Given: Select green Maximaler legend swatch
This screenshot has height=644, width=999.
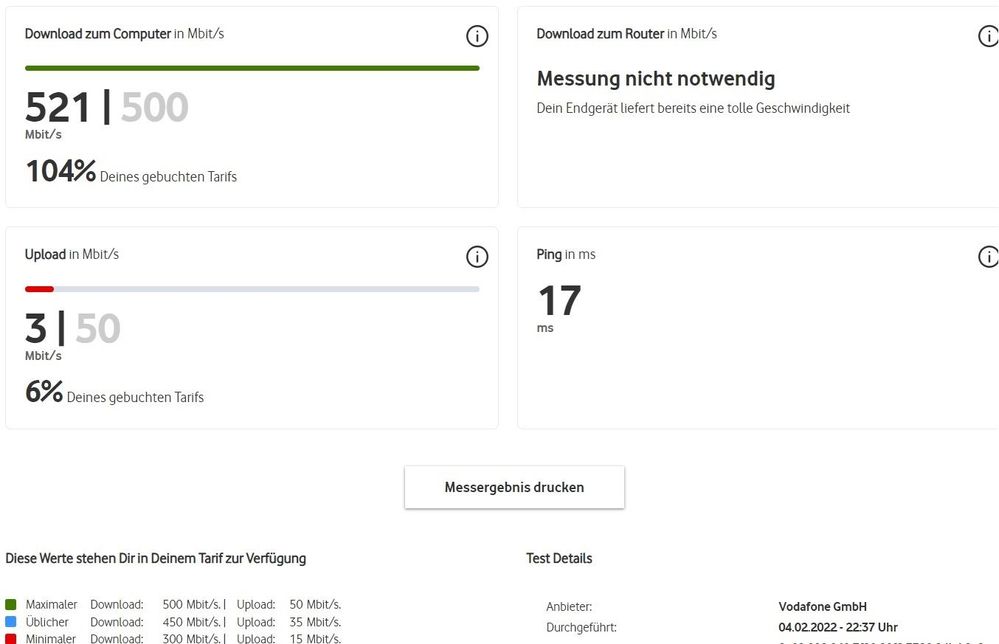Looking at the screenshot, I should [x=11, y=605].
